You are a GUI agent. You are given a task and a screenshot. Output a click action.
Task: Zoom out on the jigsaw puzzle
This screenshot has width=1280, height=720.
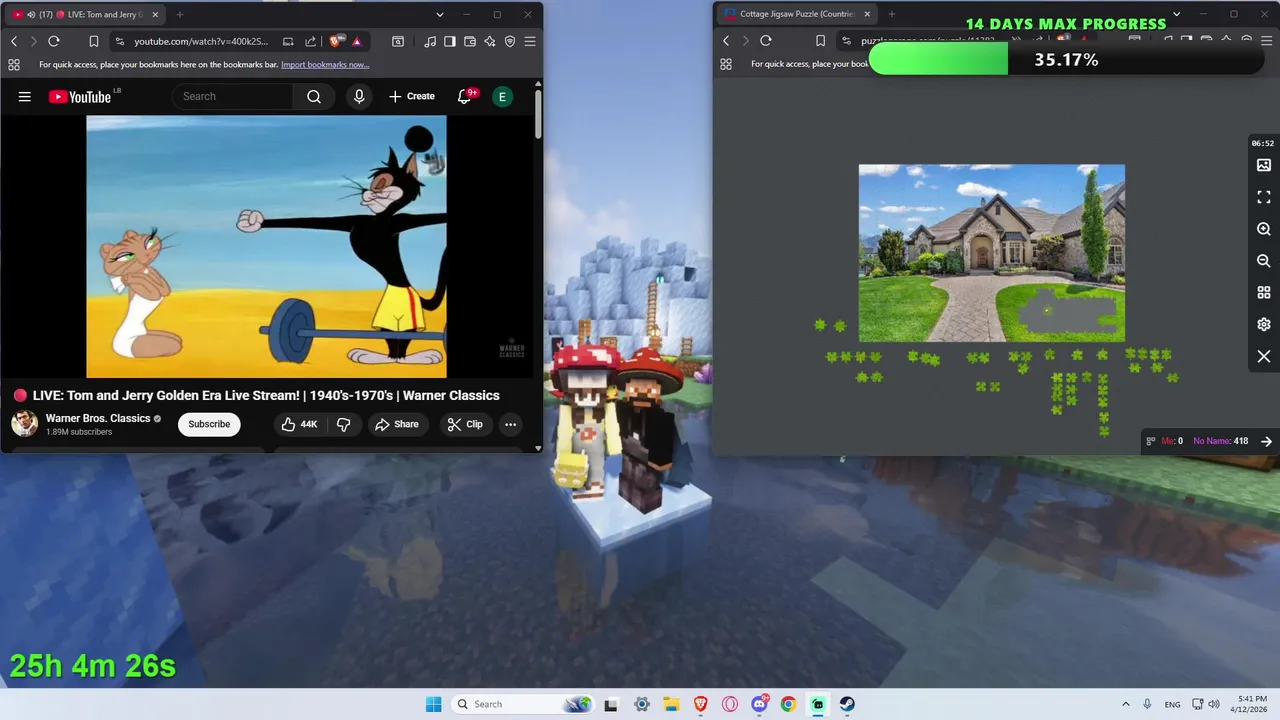point(1264,261)
